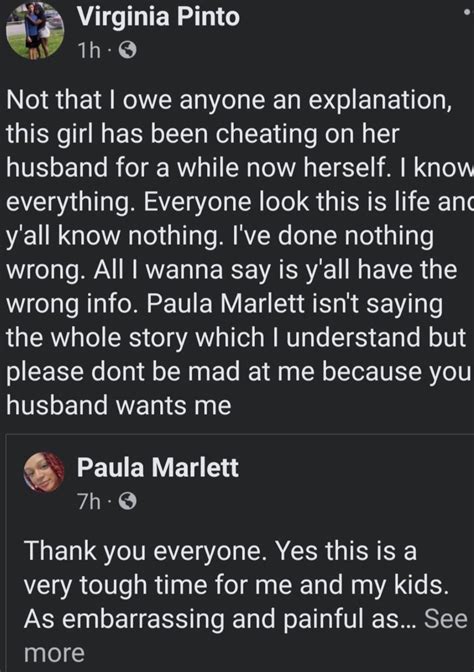The height and width of the screenshot is (672, 474).
Task: Click the globe privacy icon beside 7h
Action: point(127,501)
